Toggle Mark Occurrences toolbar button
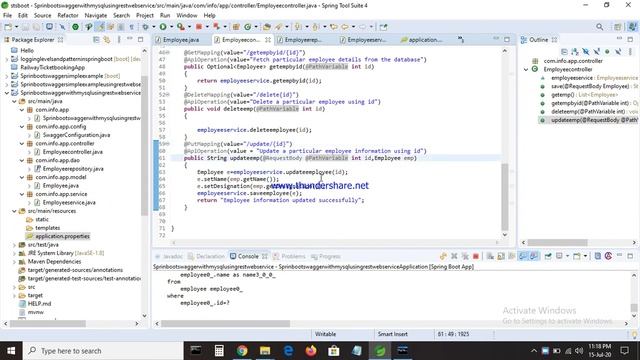Screen dimensions: 640x360 (x=99, y=27)
